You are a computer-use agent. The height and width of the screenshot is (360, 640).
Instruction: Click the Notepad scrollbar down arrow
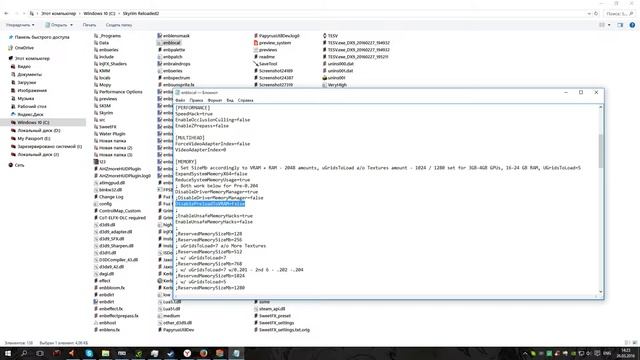[600, 292]
